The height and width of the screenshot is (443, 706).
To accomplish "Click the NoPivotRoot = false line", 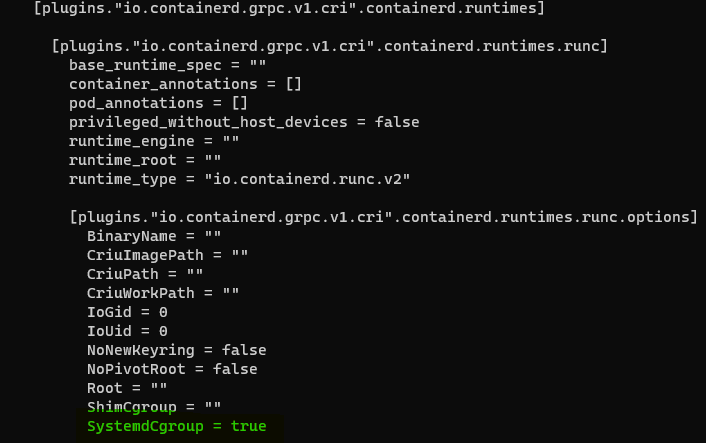I will click(x=172, y=369).
